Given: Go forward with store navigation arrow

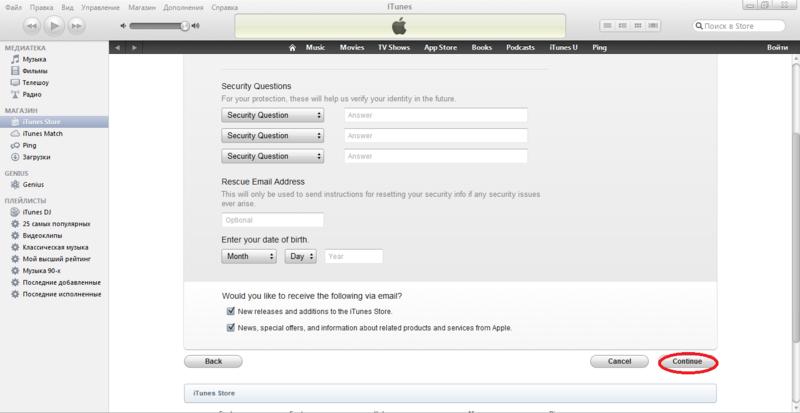Looking at the screenshot, I should coord(134,47).
